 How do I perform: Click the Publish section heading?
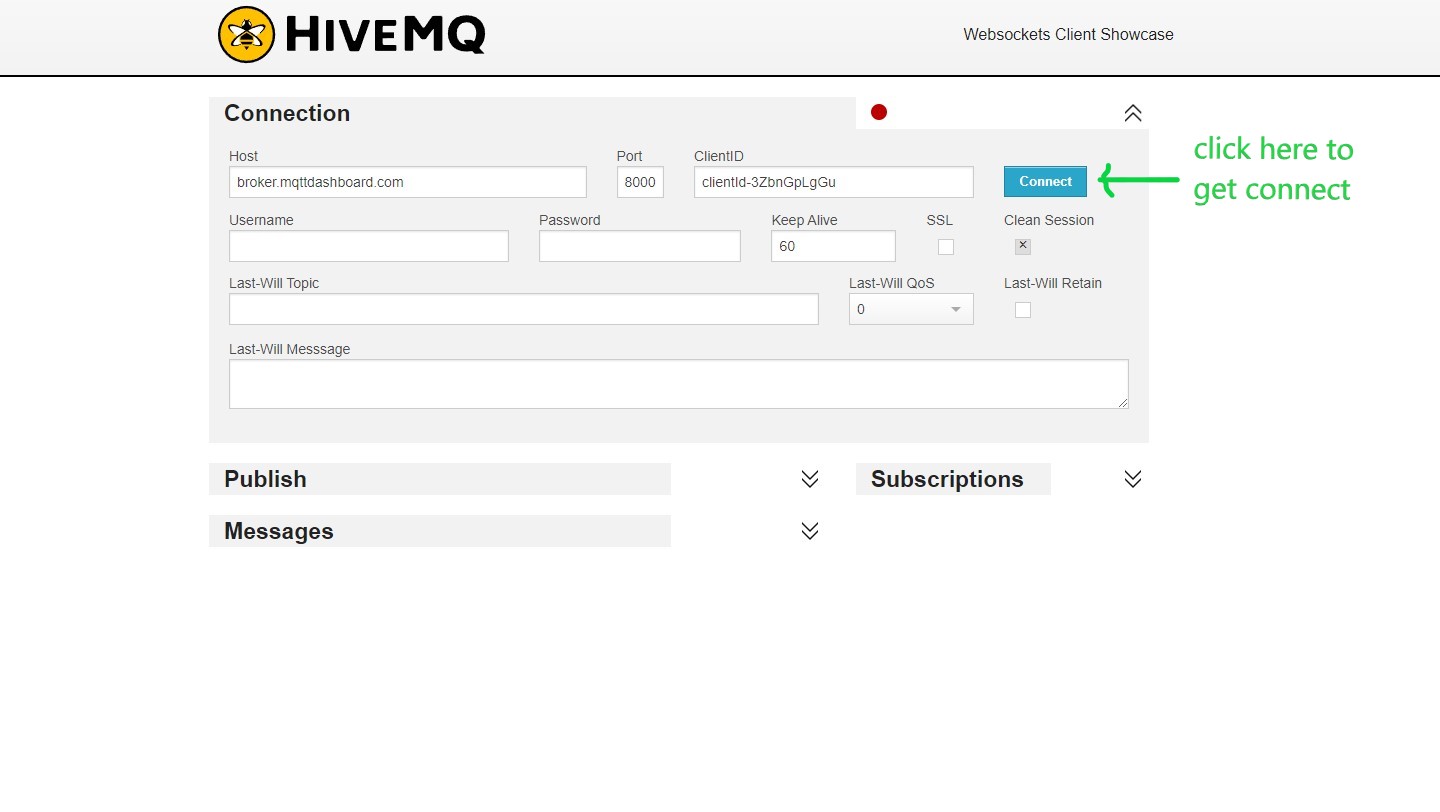pos(265,479)
